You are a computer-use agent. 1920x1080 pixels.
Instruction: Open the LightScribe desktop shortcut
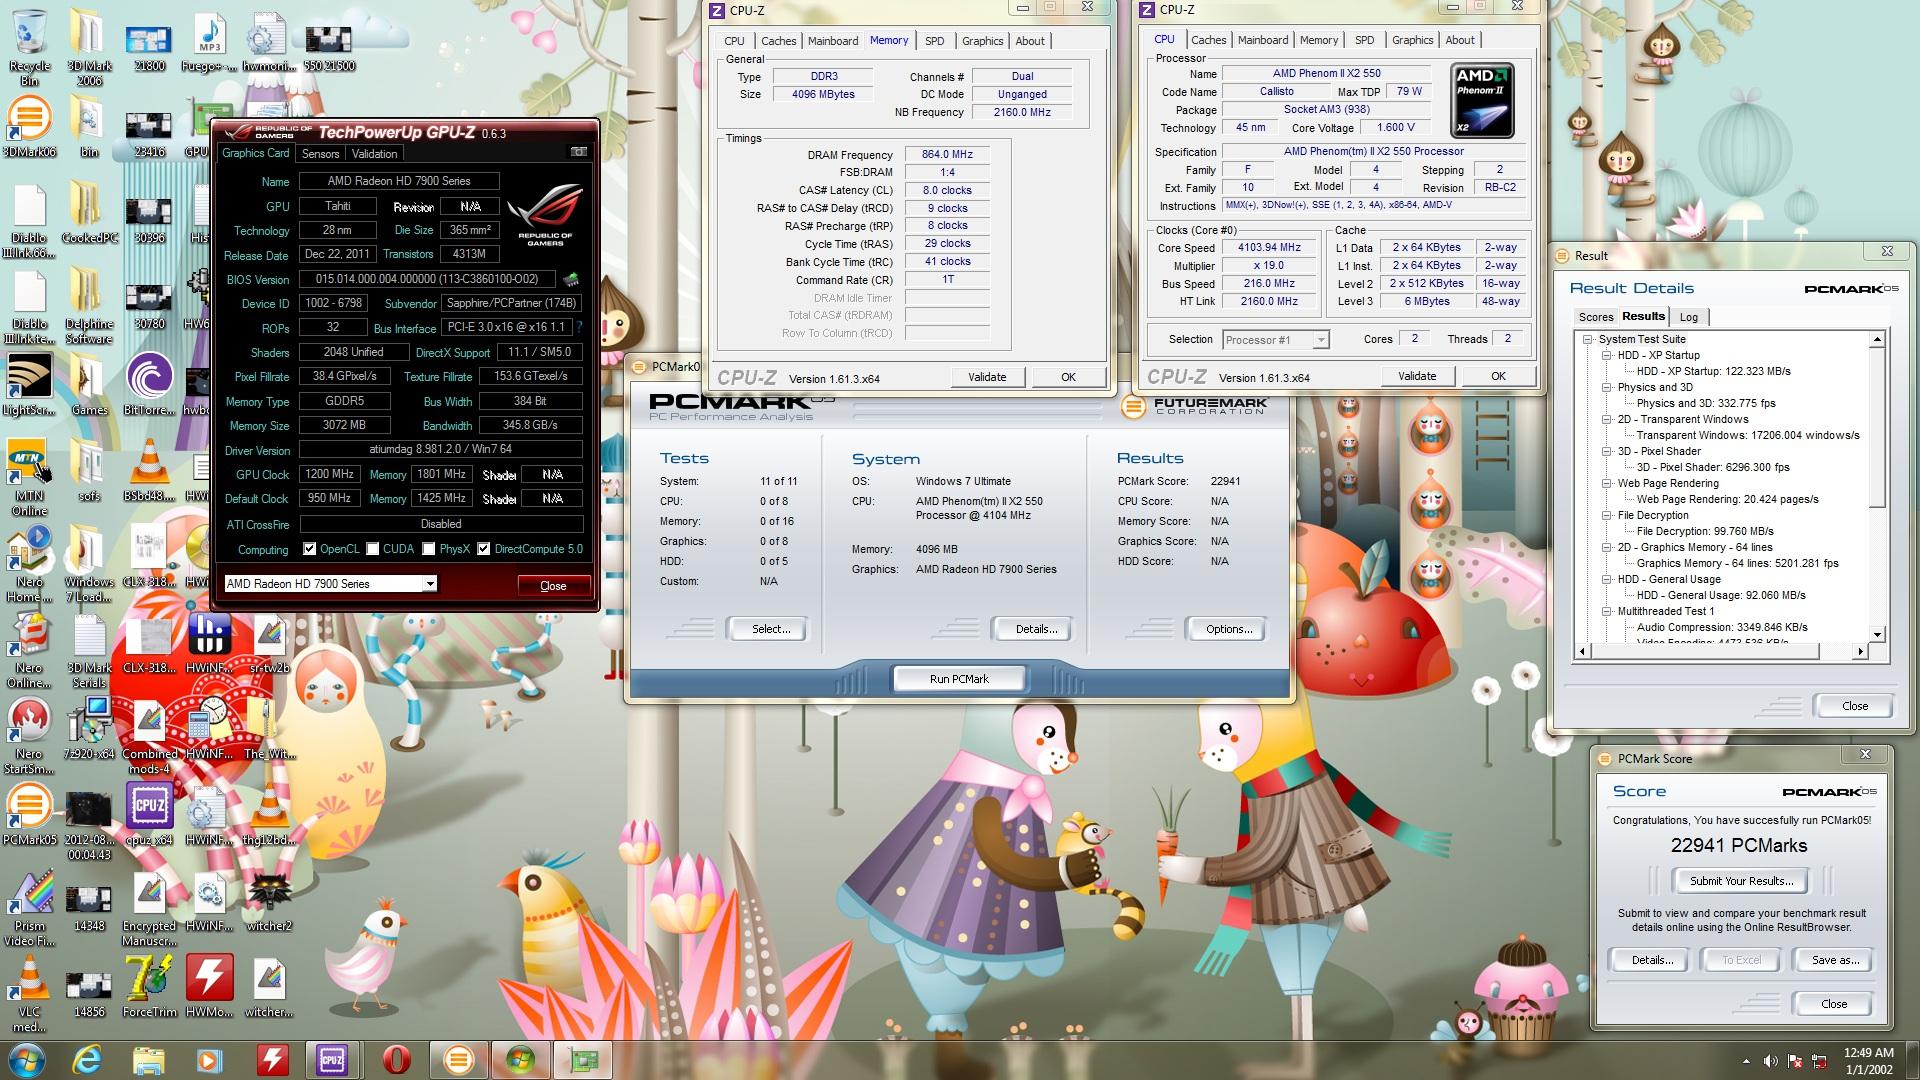[29, 386]
